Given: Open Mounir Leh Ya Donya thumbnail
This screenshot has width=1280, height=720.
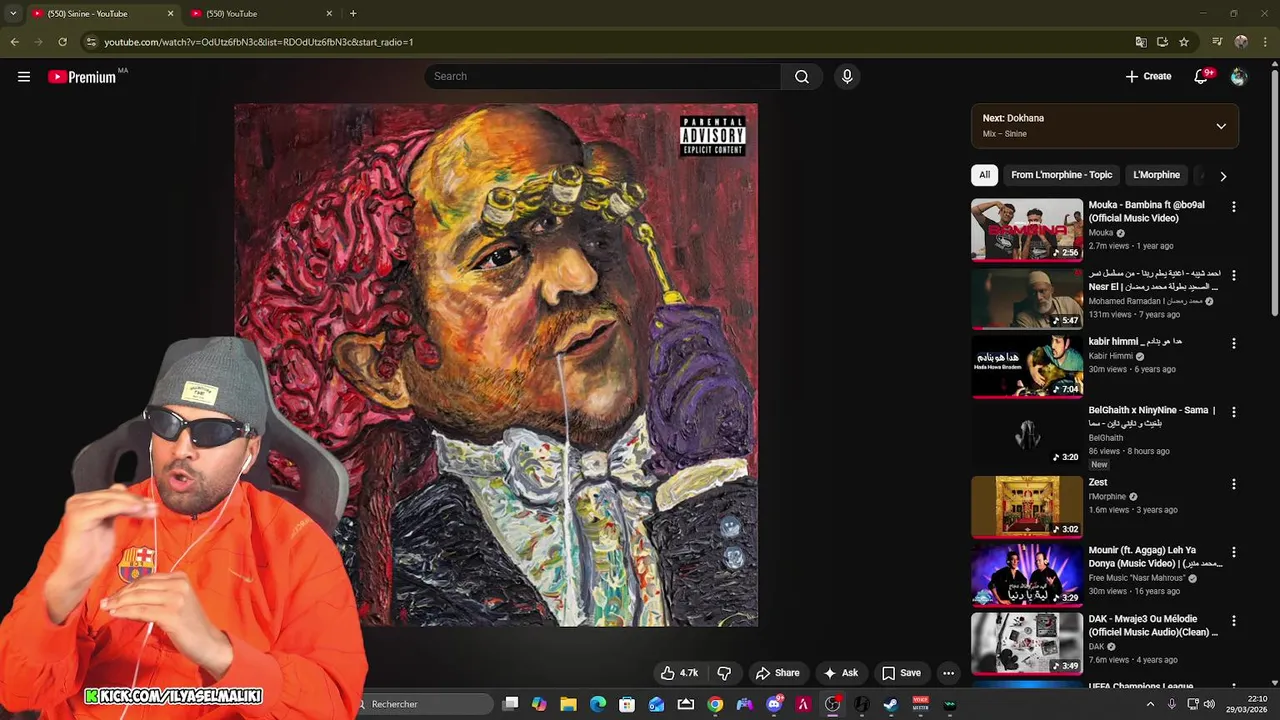Looking at the screenshot, I should pyautogui.click(x=1027, y=575).
